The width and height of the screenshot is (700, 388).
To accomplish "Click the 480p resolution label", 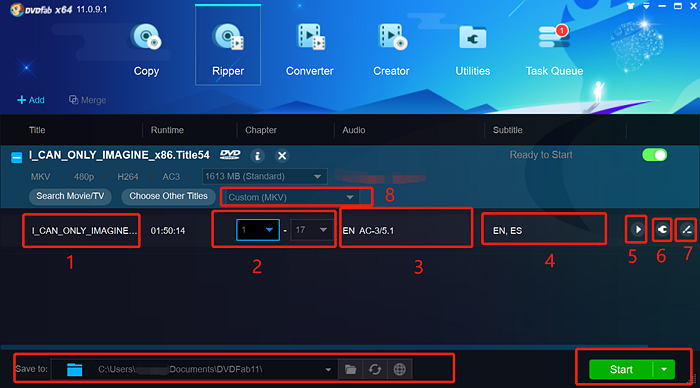I will pos(84,177).
